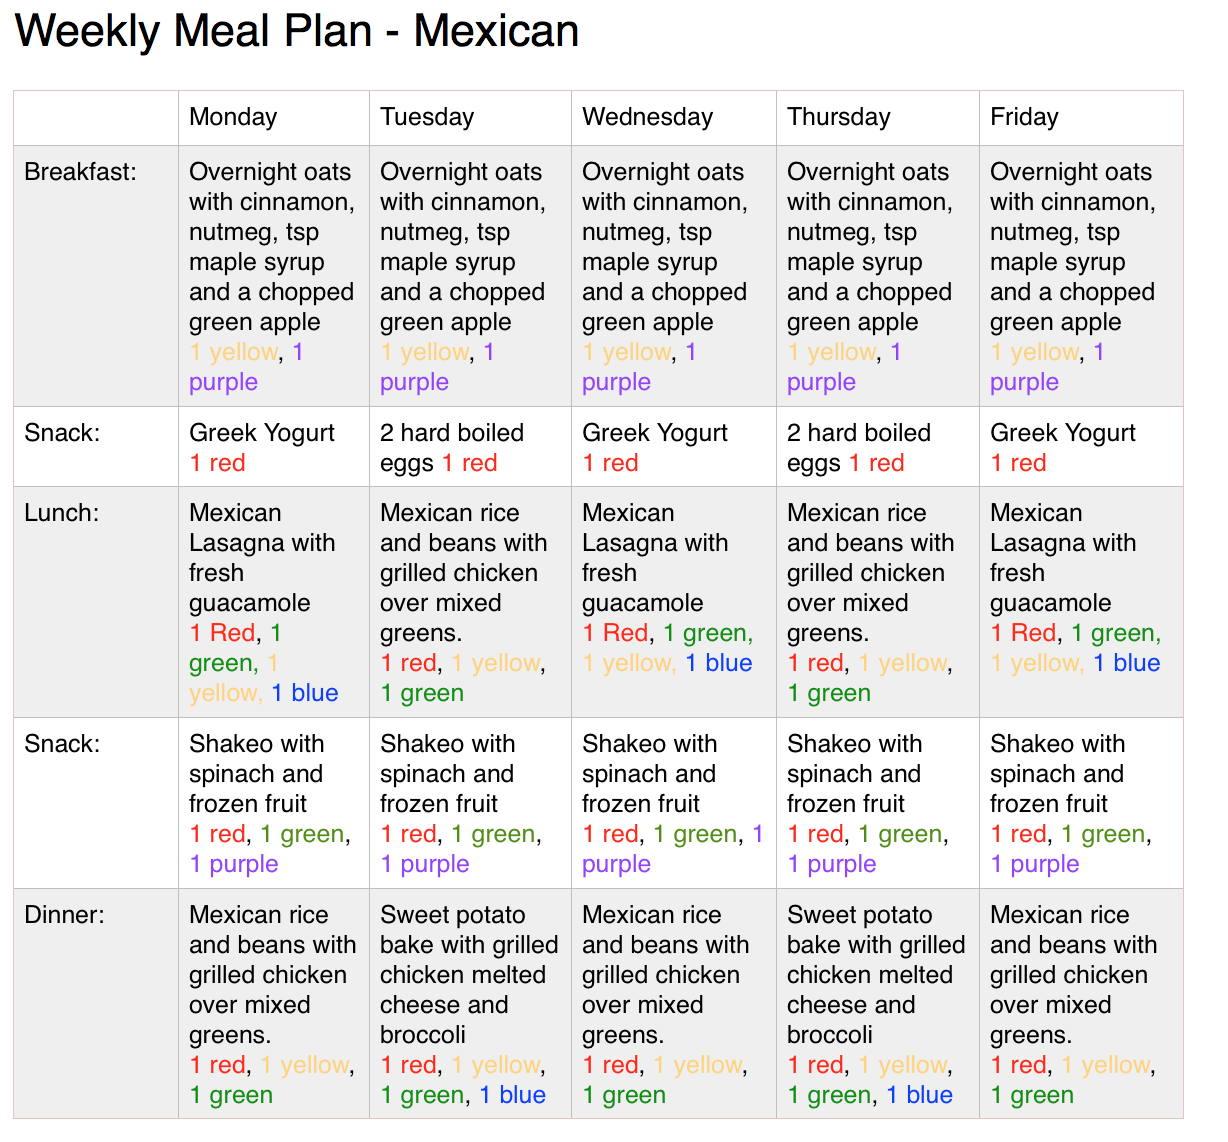Click '1 blue' text in Friday's lunch
Screen dimensions: 1228x1142
(1127, 663)
